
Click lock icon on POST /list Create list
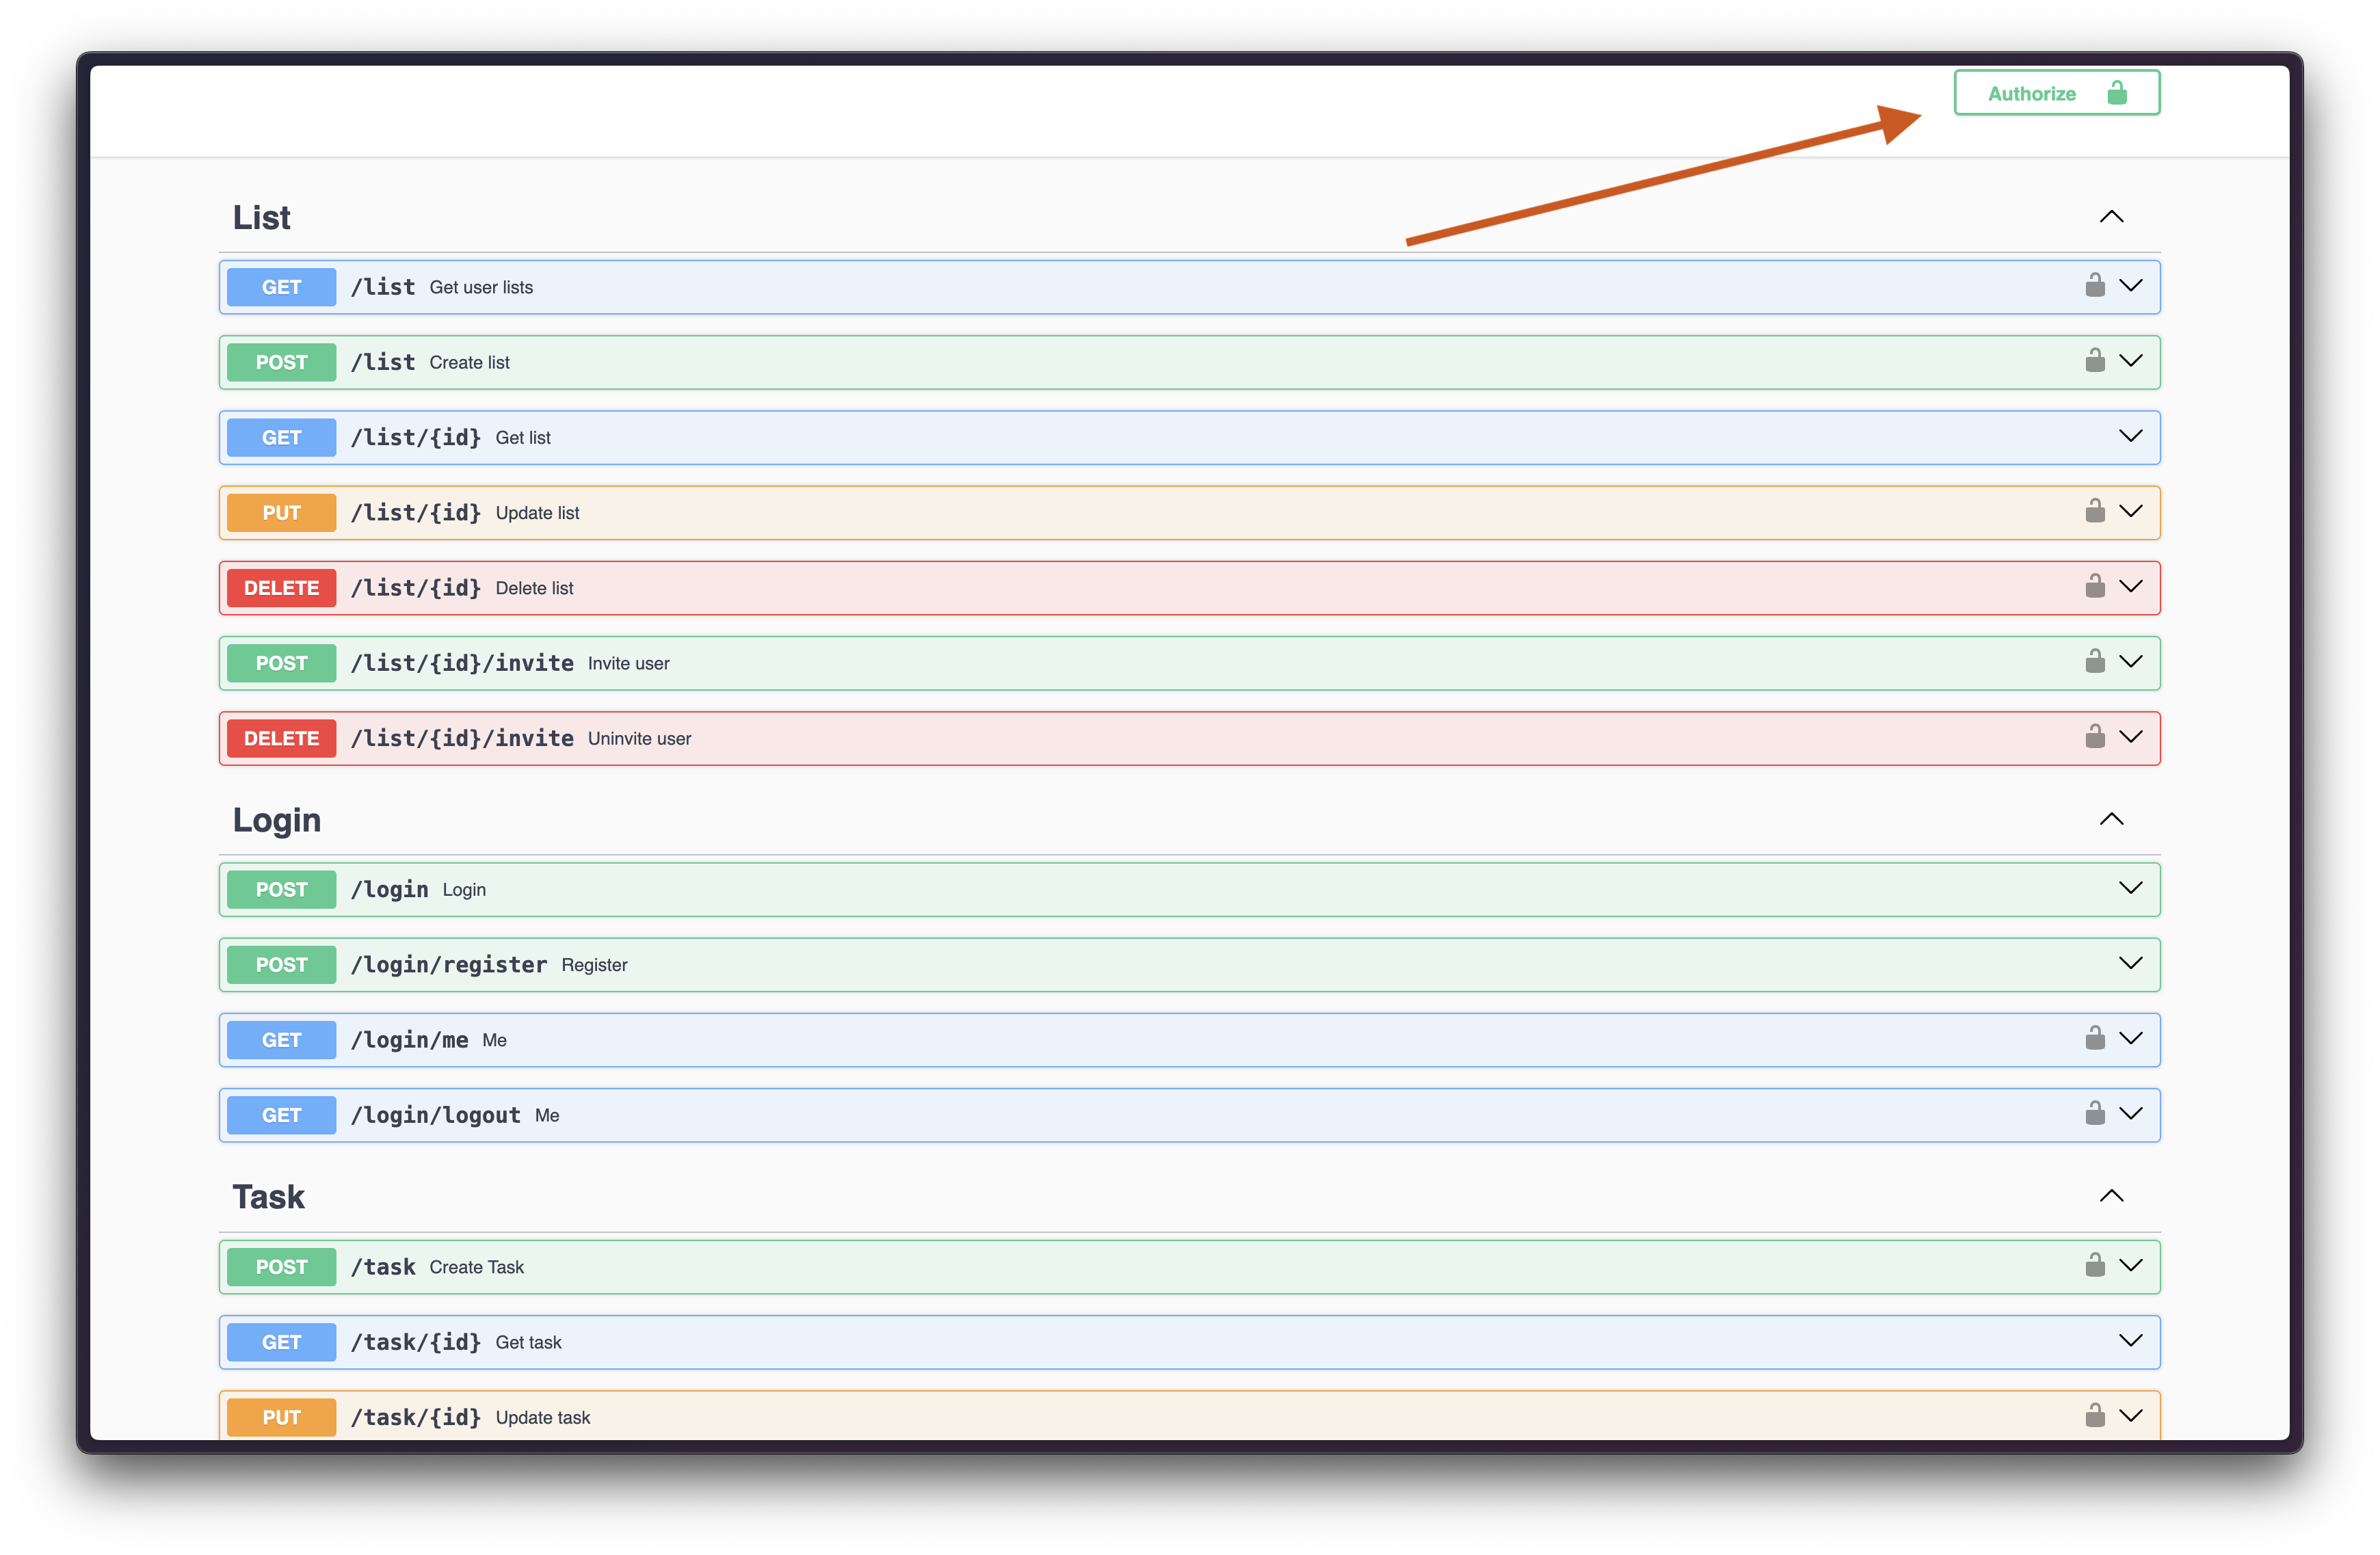point(2094,361)
